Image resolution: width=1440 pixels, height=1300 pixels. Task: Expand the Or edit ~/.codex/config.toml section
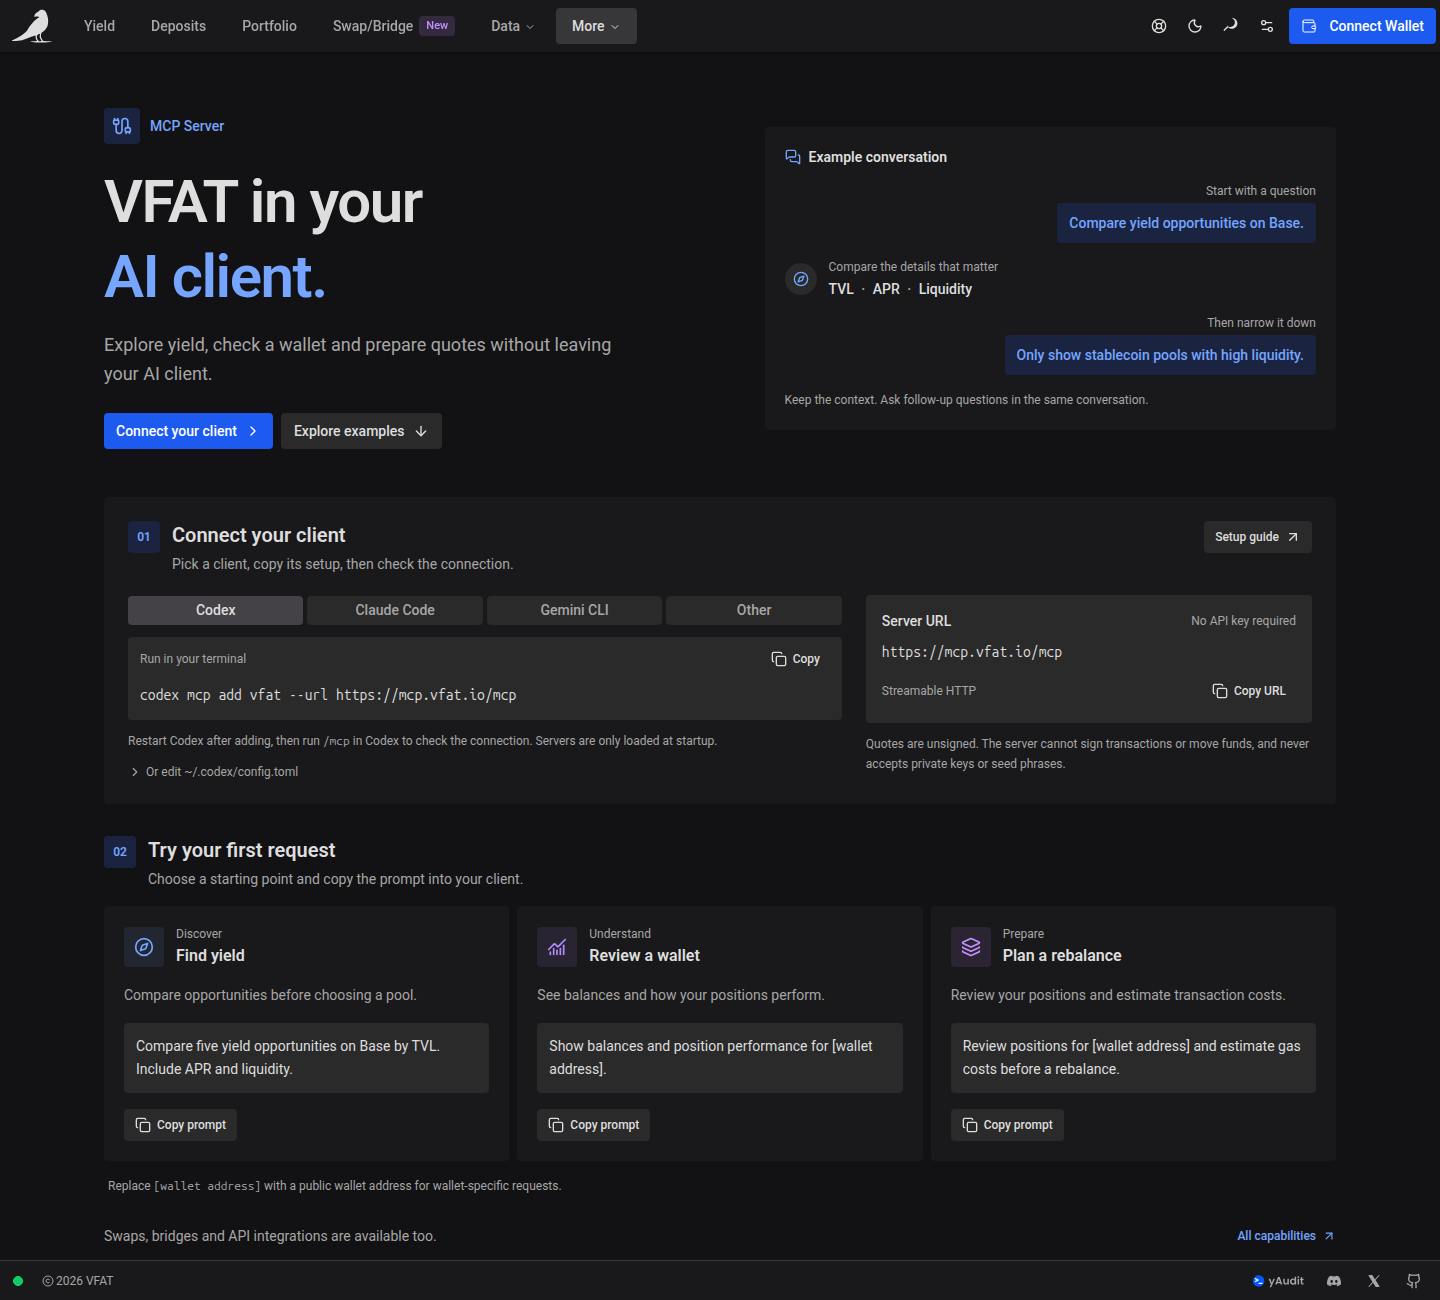214,772
